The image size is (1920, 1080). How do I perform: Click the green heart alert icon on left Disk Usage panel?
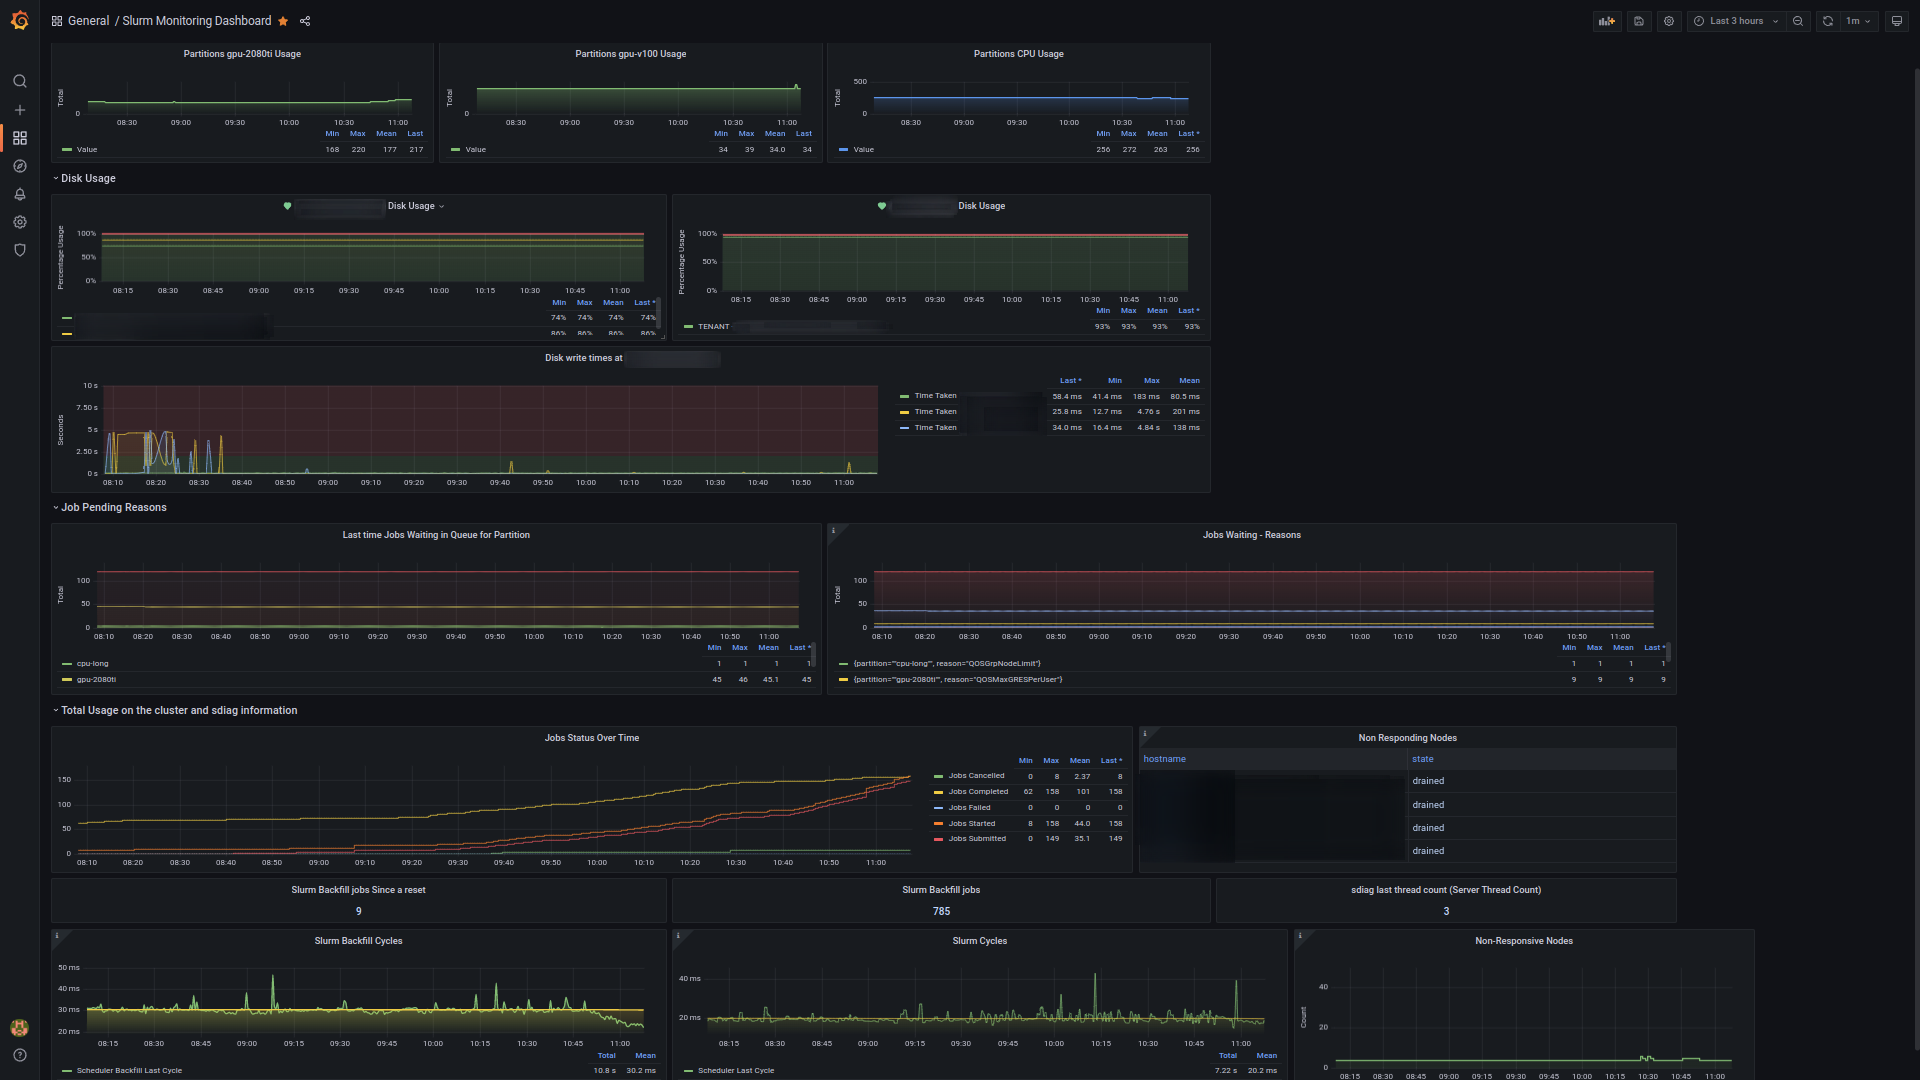[287, 206]
